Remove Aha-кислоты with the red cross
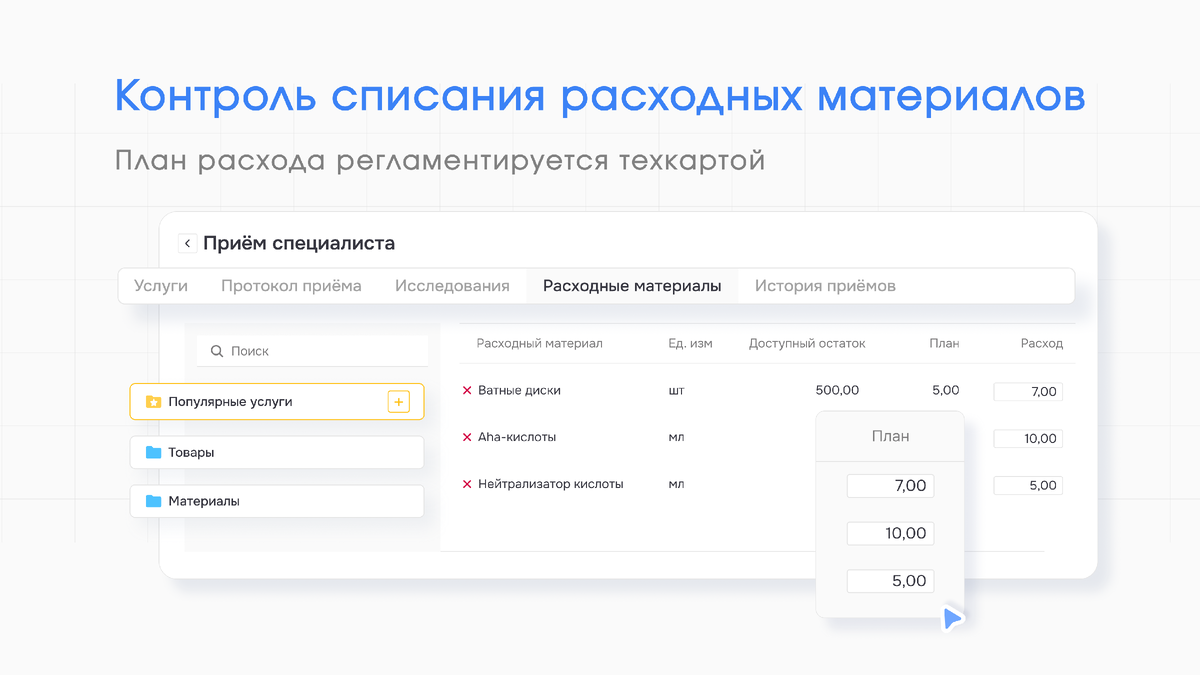The height and width of the screenshot is (675, 1200). 467,437
